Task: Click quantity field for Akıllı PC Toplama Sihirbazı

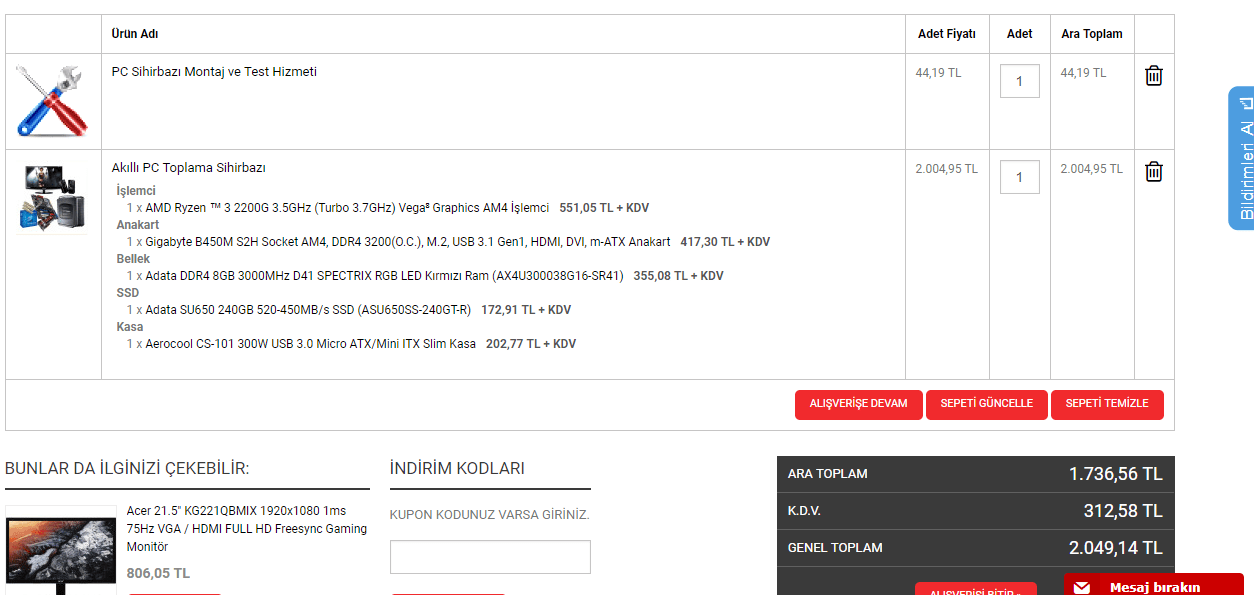Action: click(1020, 177)
